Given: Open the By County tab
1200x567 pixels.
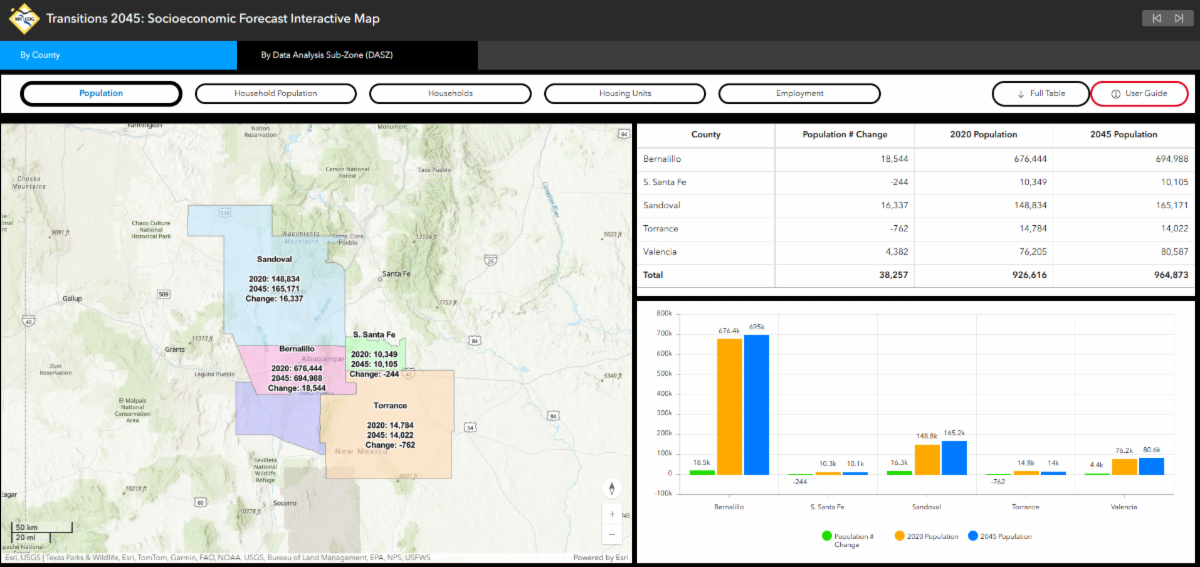Looking at the screenshot, I should pyautogui.click(x=119, y=55).
